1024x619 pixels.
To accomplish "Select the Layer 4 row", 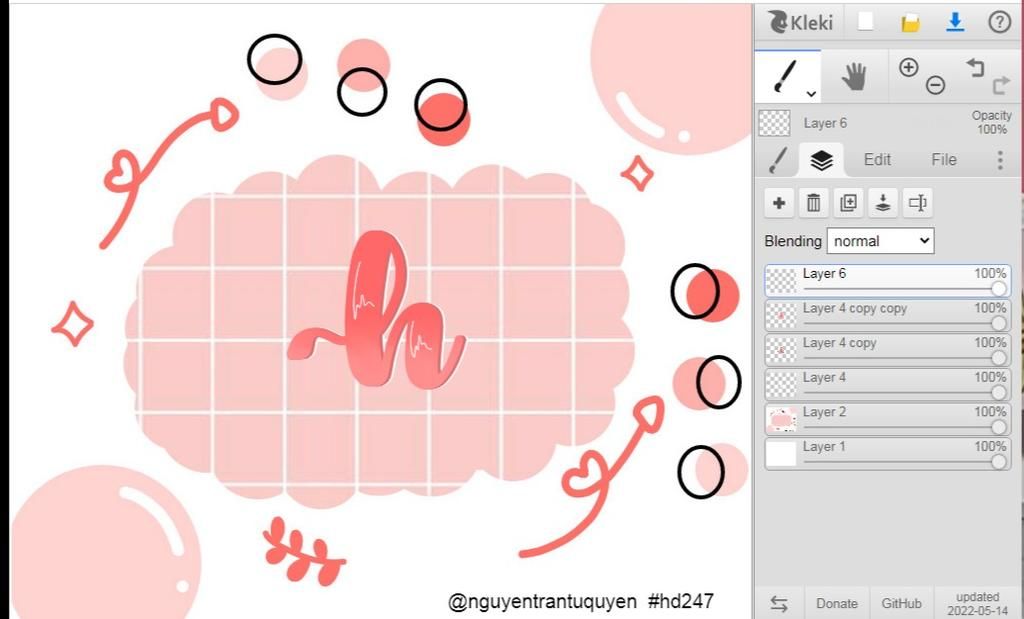I will click(888, 385).
